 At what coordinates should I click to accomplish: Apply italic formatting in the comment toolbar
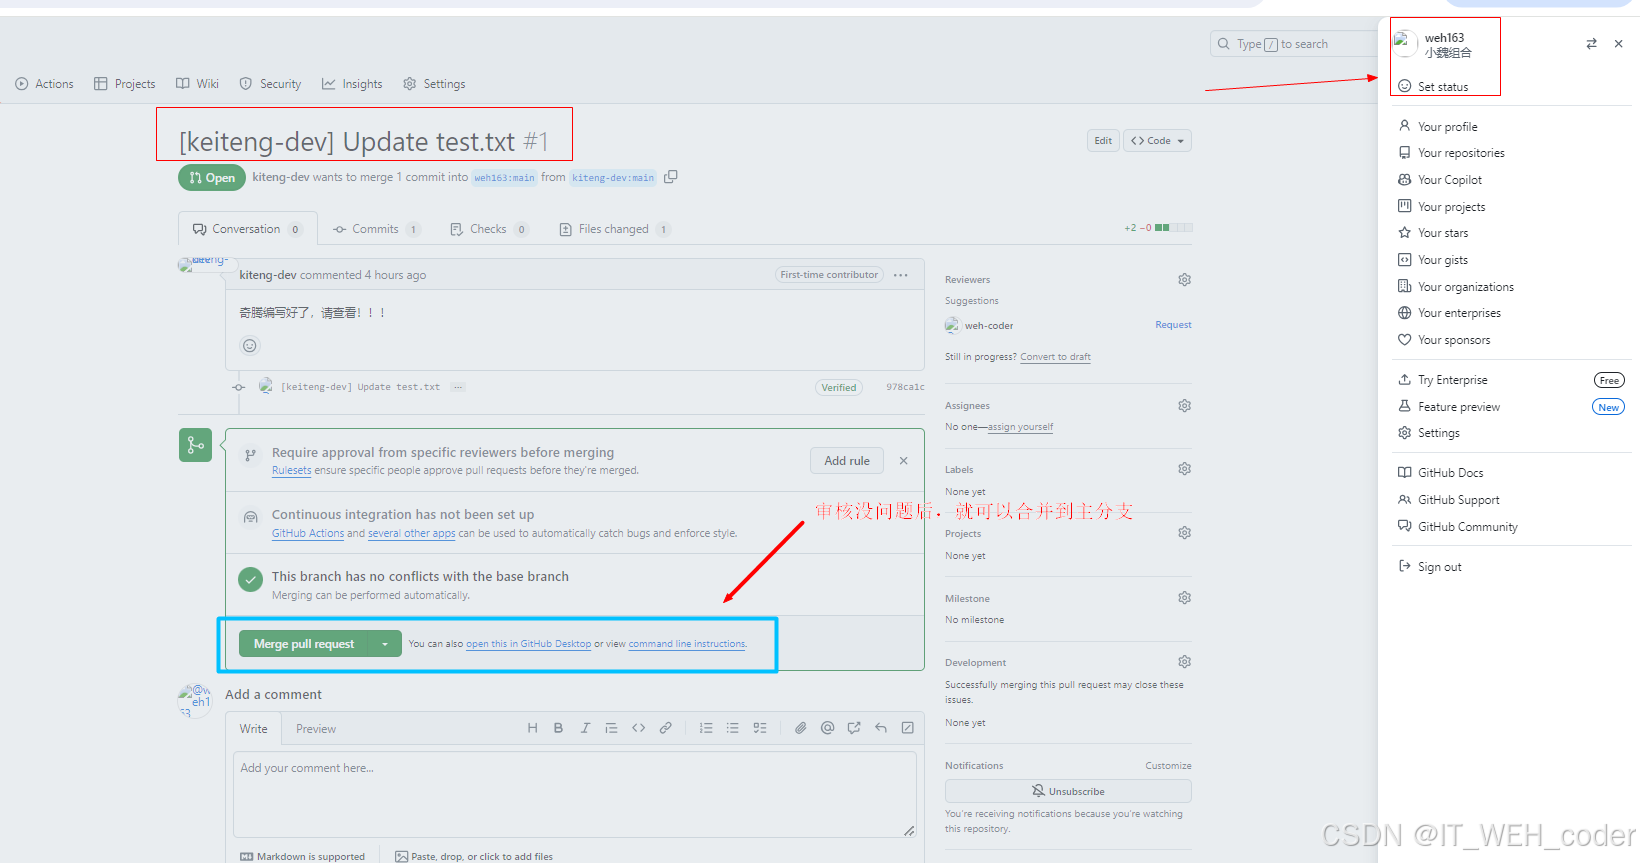pyautogui.click(x=585, y=728)
